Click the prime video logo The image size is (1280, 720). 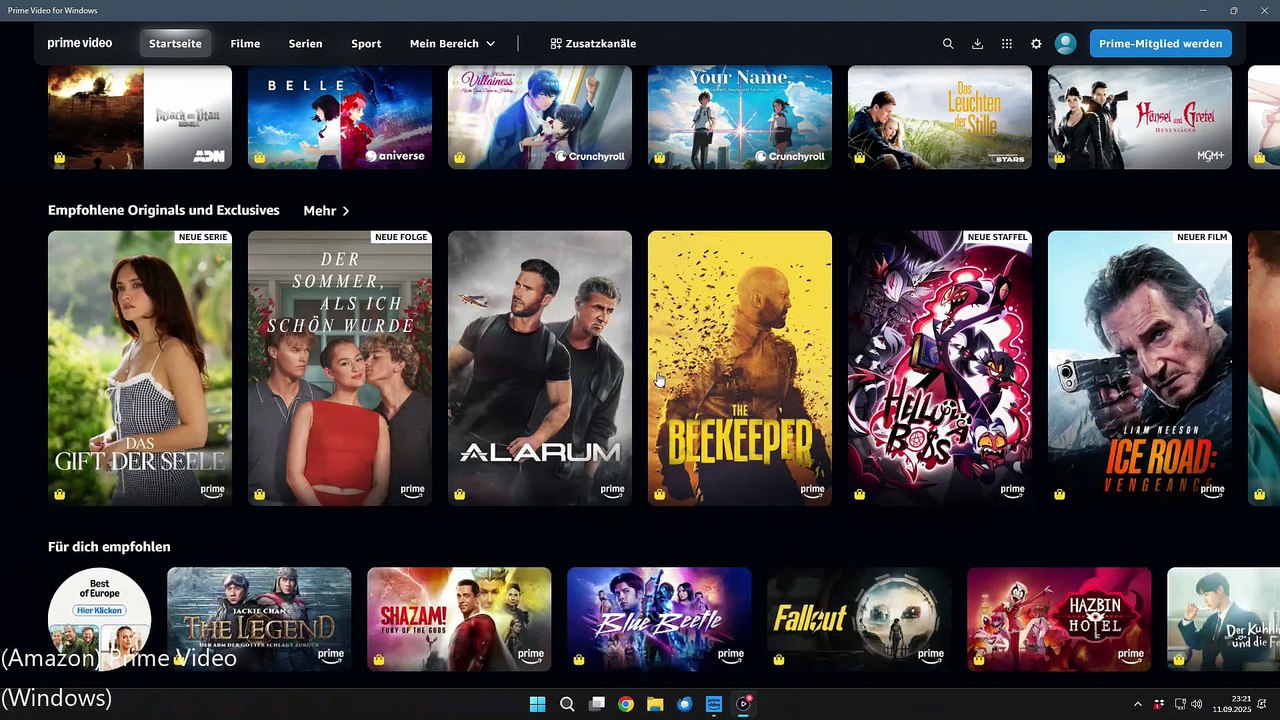coord(80,43)
